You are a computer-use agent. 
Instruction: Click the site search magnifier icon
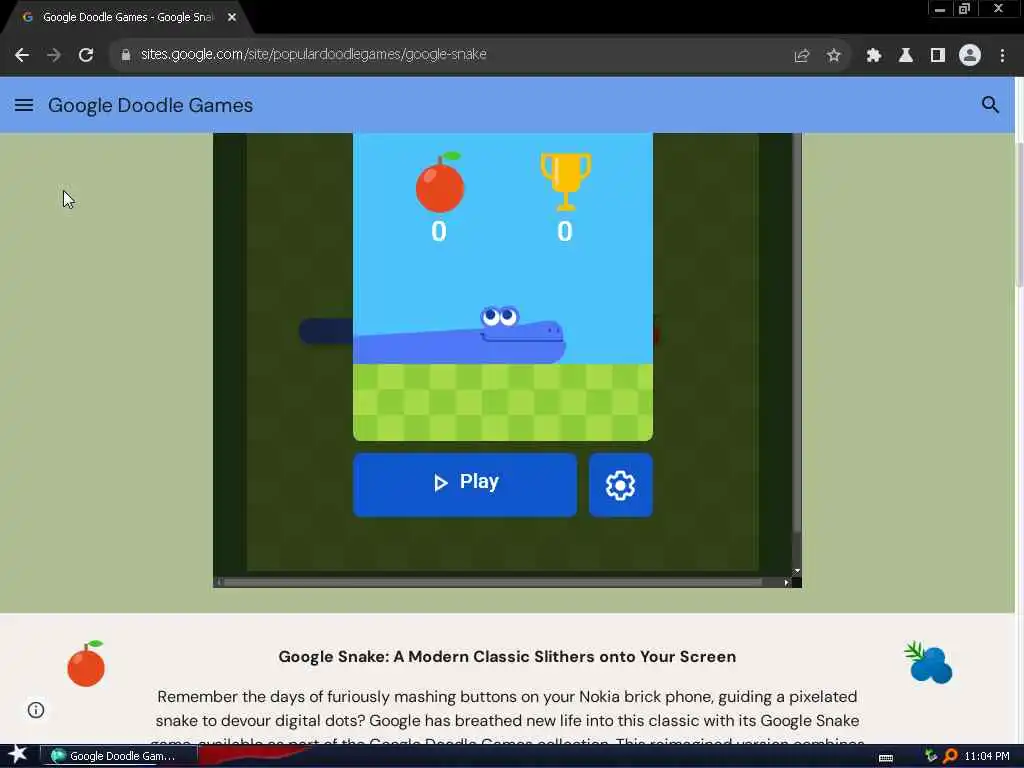[x=990, y=104]
